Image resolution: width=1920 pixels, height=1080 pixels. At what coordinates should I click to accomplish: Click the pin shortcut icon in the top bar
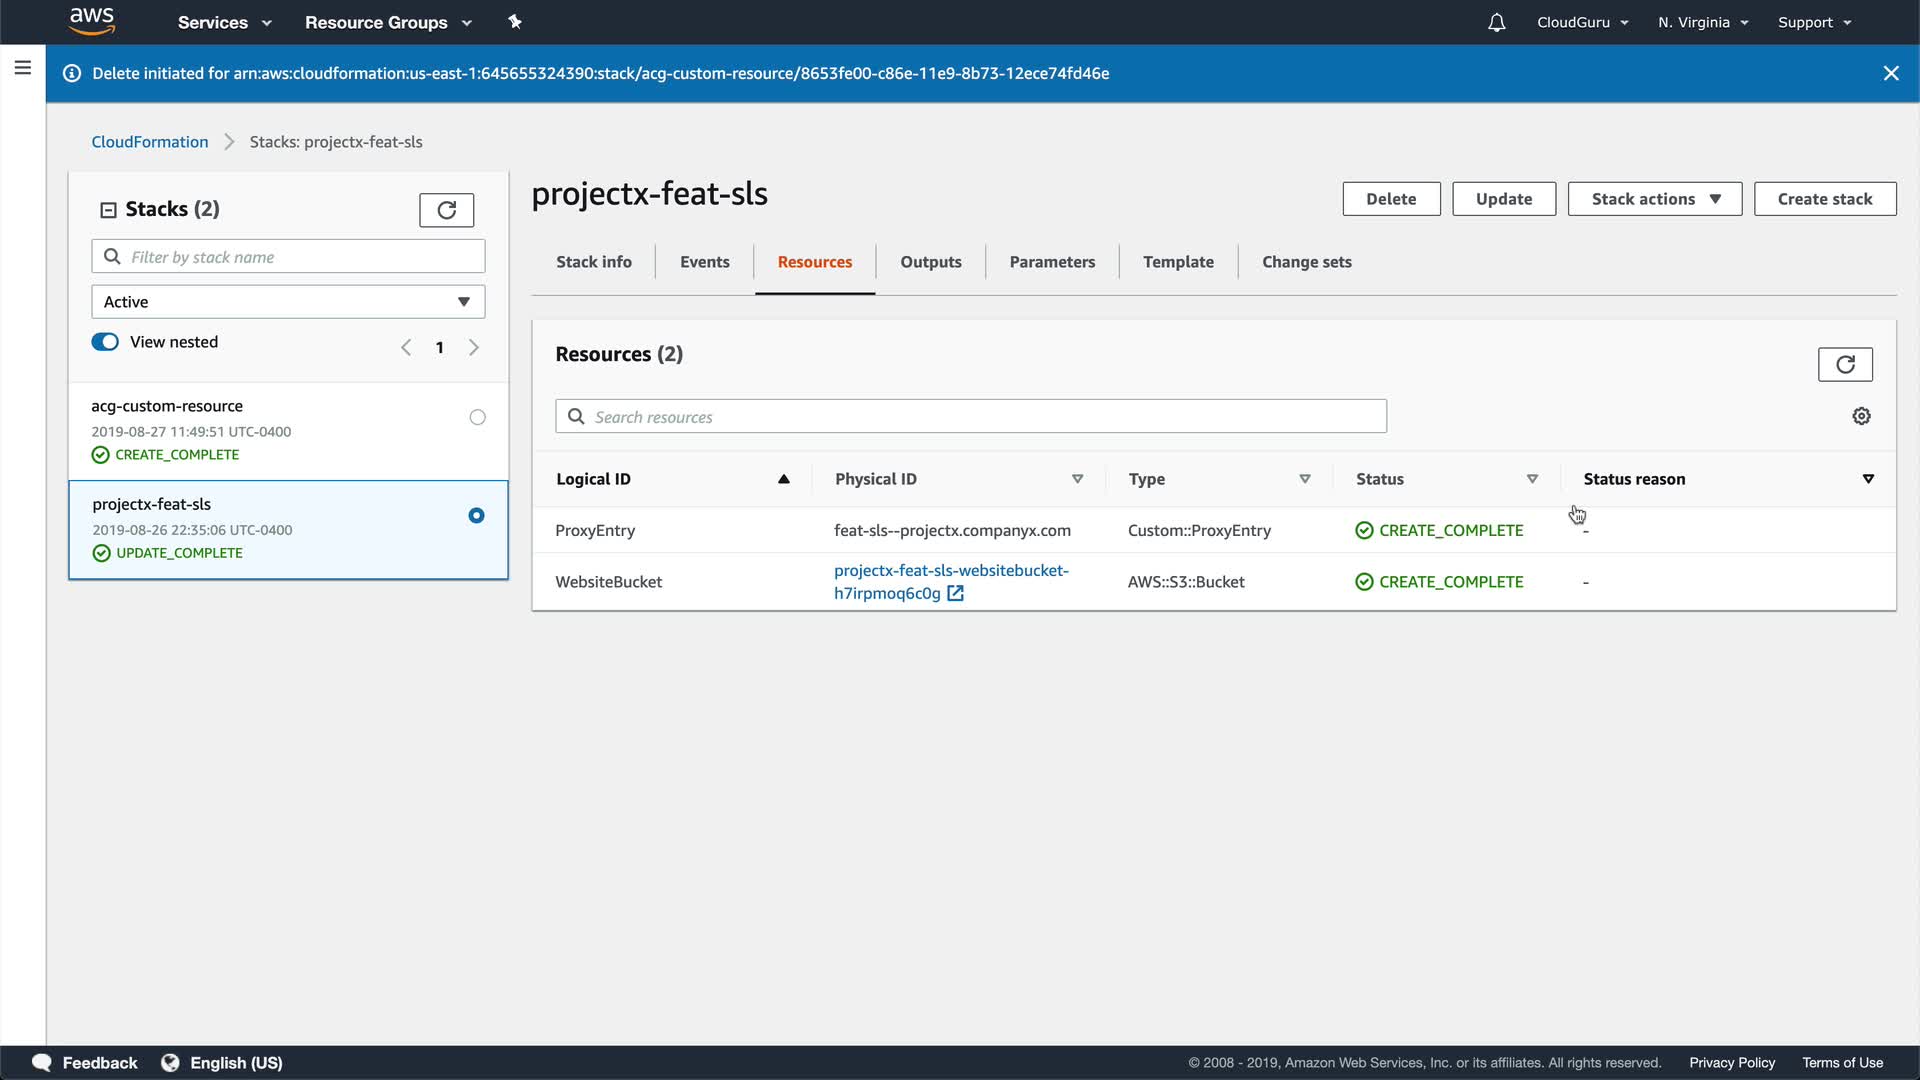click(x=515, y=21)
